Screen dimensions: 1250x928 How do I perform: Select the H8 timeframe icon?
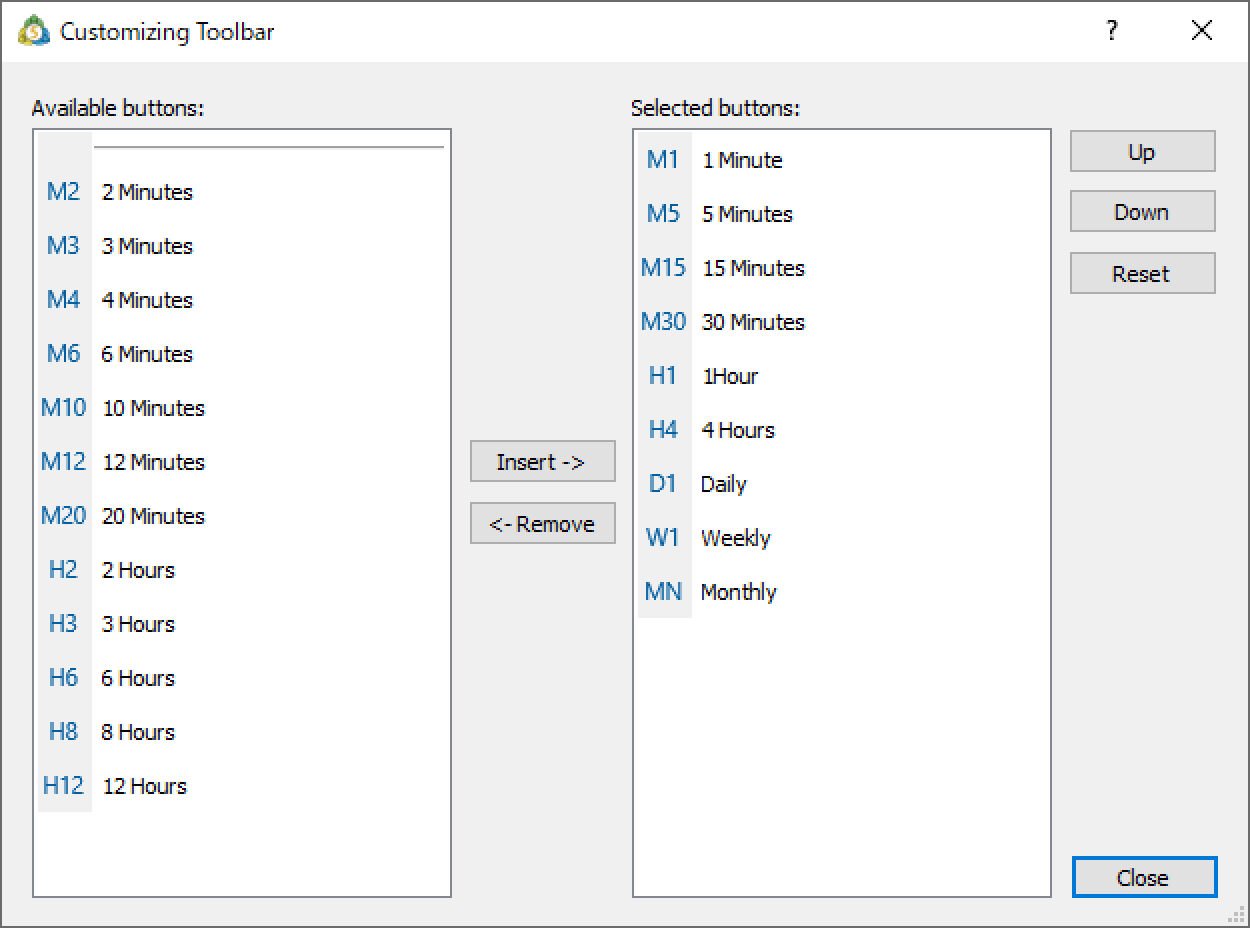tap(63, 732)
